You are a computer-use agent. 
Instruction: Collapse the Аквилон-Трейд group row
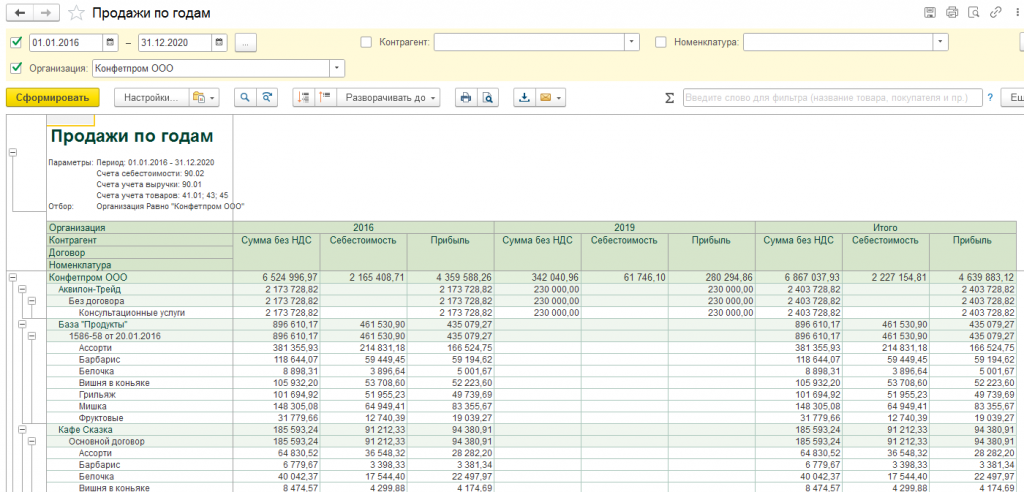(x=22, y=289)
